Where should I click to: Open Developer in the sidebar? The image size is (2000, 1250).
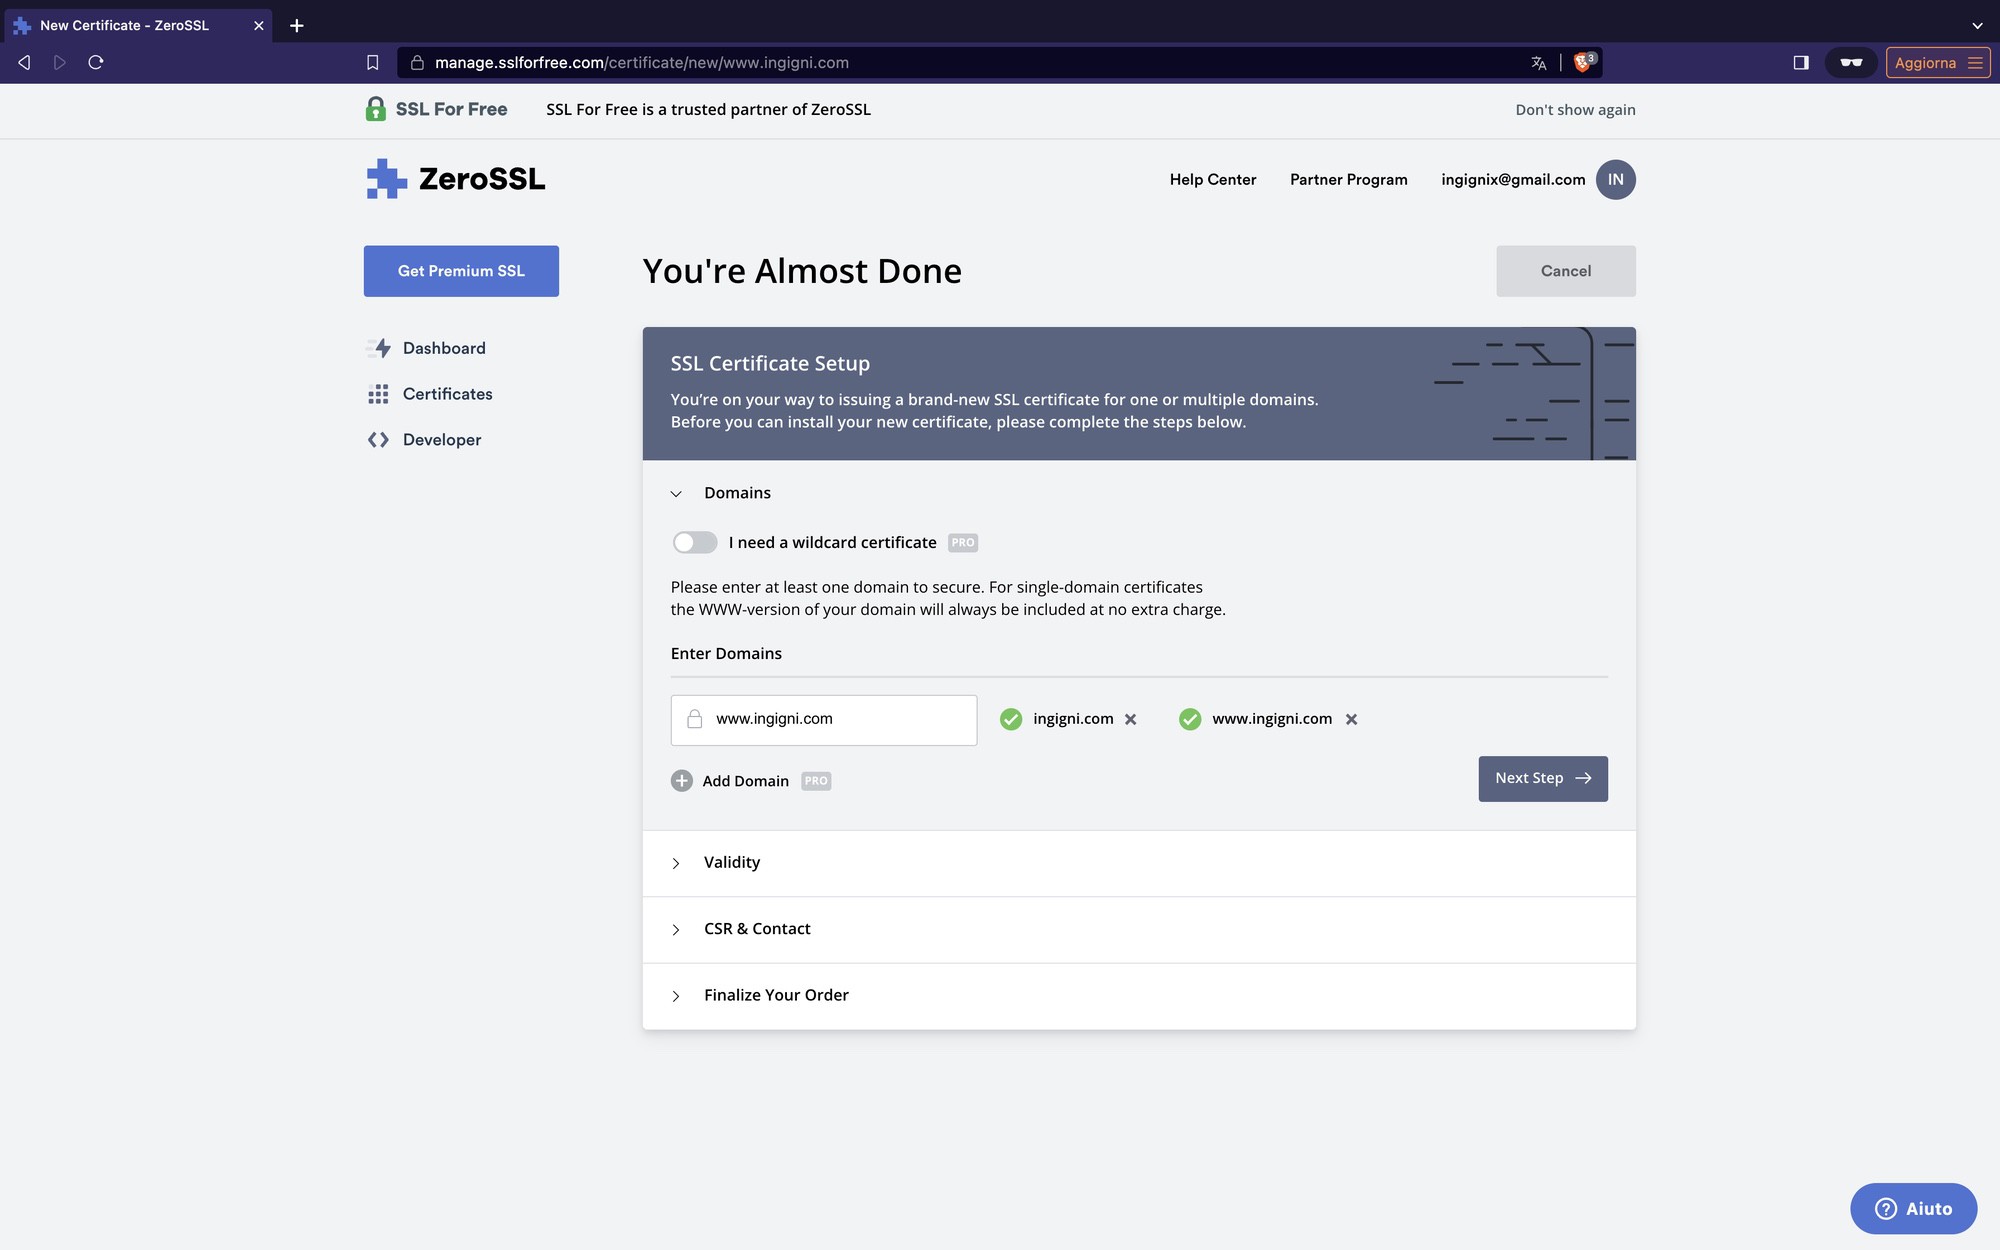click(442, 440)
